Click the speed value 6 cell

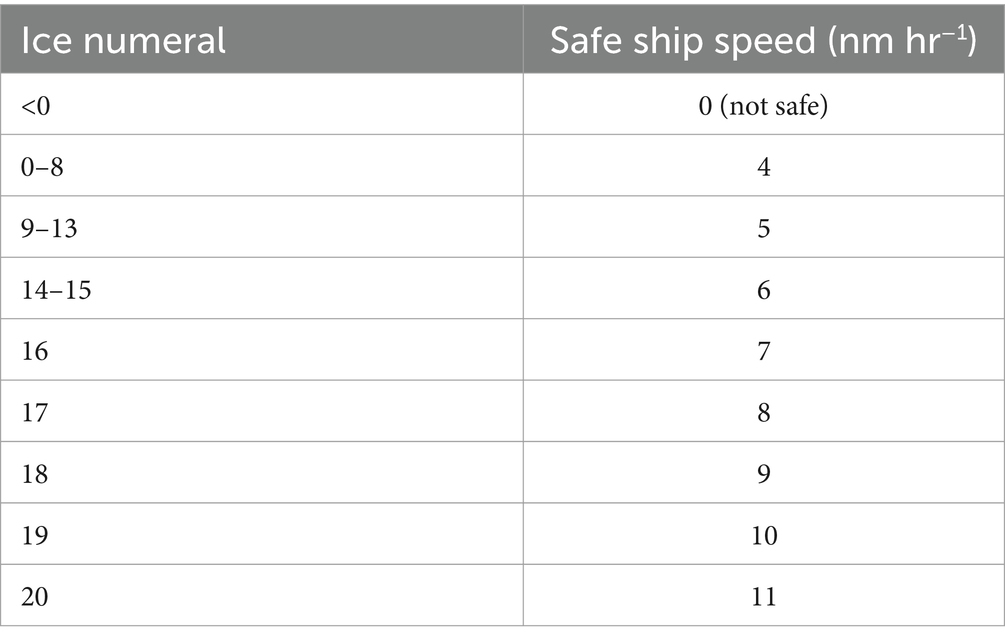tap(764, 288)
